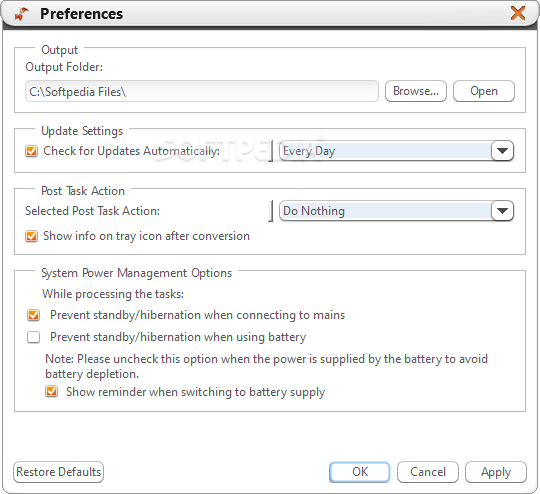
Task: Open the output folder with Open button
Action: (x=484, y=91)
